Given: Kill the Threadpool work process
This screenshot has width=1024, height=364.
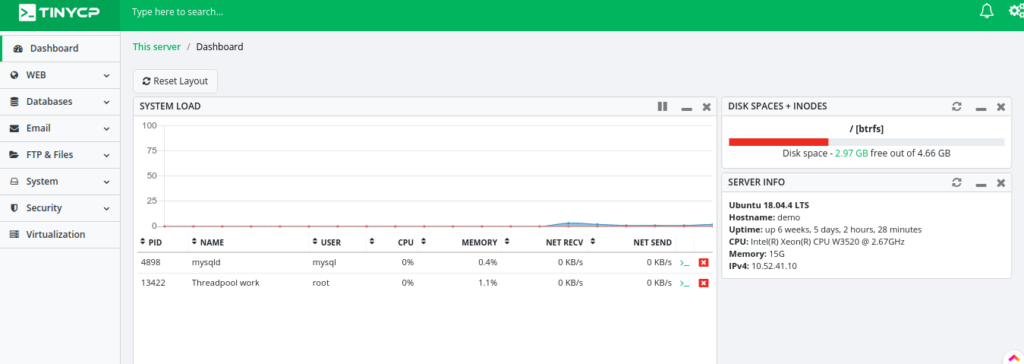Looking at the screenshot, I should [x=703, y=283].
